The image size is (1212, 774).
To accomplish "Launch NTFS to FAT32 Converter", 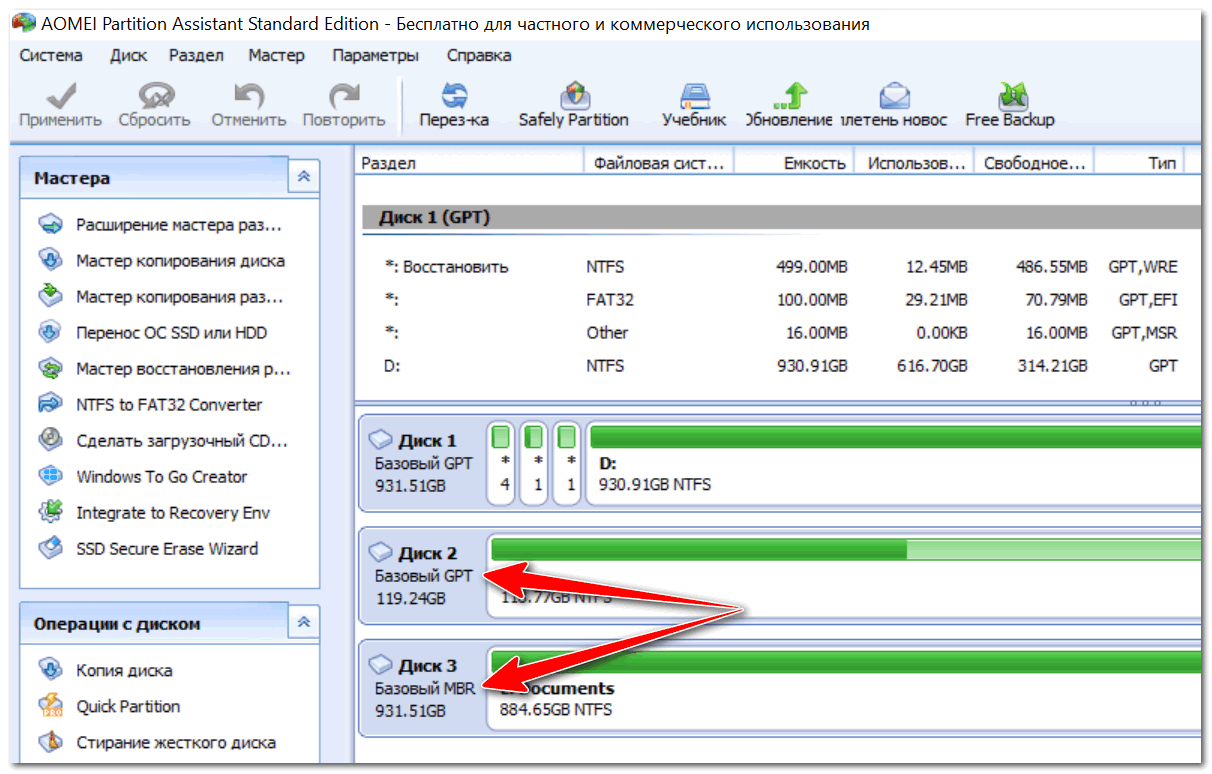I will tap(168, 405).
